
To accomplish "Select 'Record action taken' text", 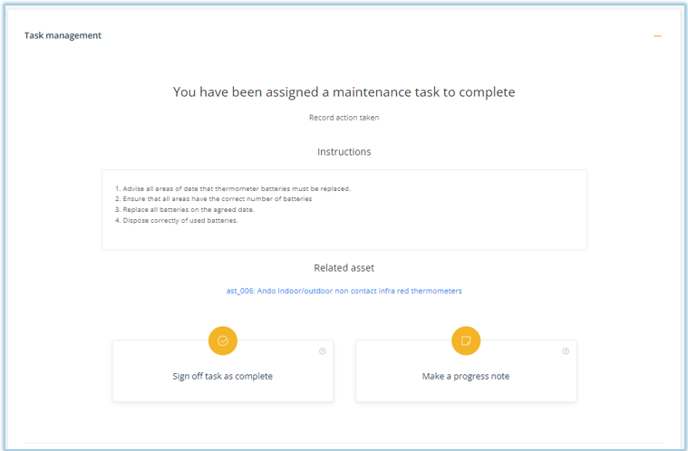I will 344,118.
